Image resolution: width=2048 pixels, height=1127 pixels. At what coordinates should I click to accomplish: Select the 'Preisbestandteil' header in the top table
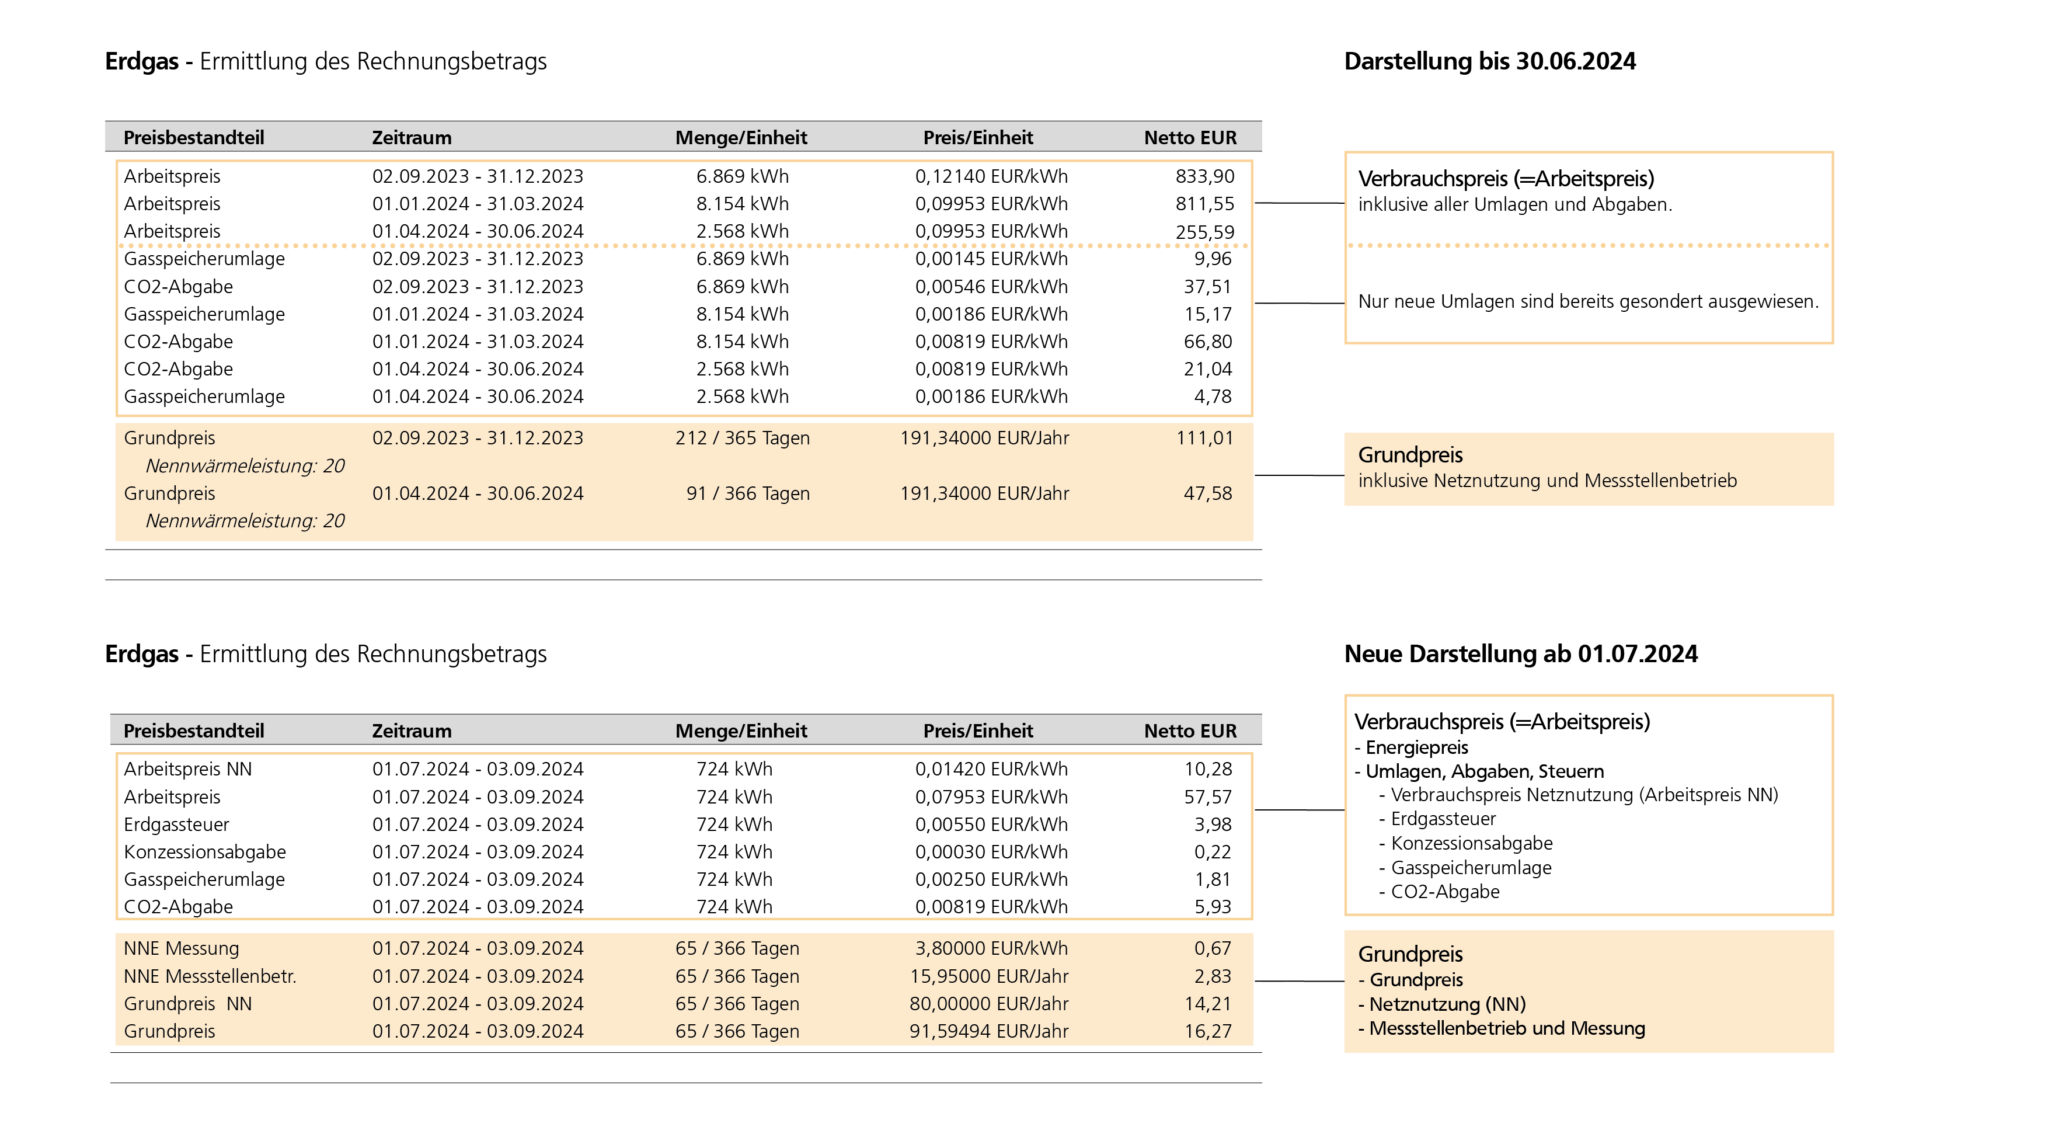tap(193, 138)
